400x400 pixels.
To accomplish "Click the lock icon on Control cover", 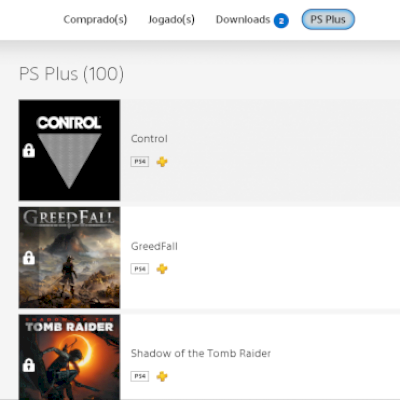I will [x=29, y=151].
